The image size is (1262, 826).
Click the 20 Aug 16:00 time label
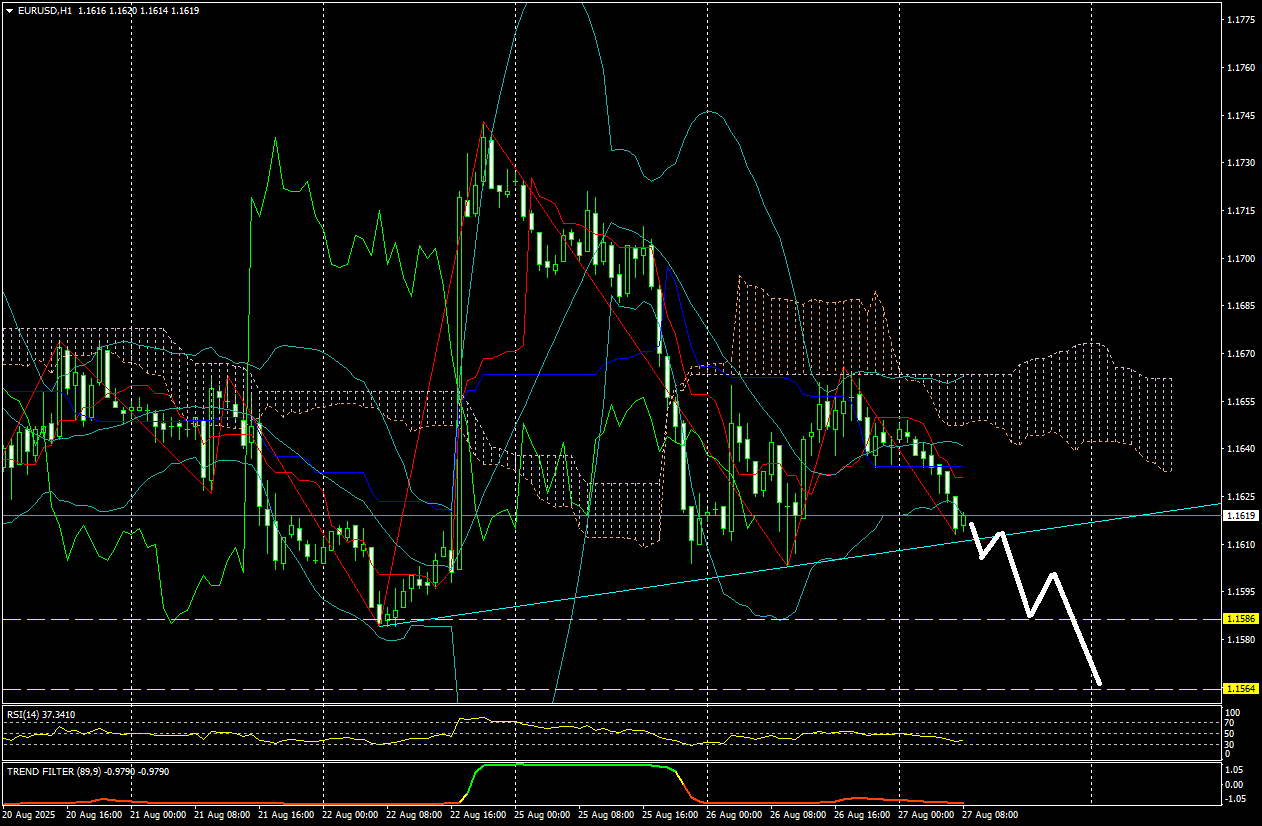[x=94, y=815]
